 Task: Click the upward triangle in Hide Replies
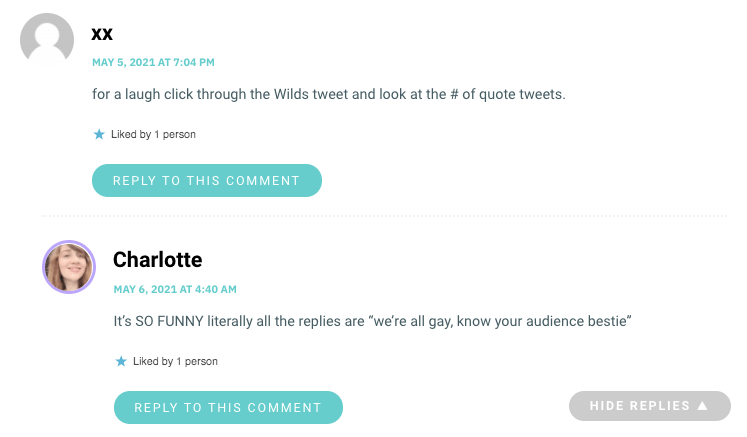[x=702, y=406]
